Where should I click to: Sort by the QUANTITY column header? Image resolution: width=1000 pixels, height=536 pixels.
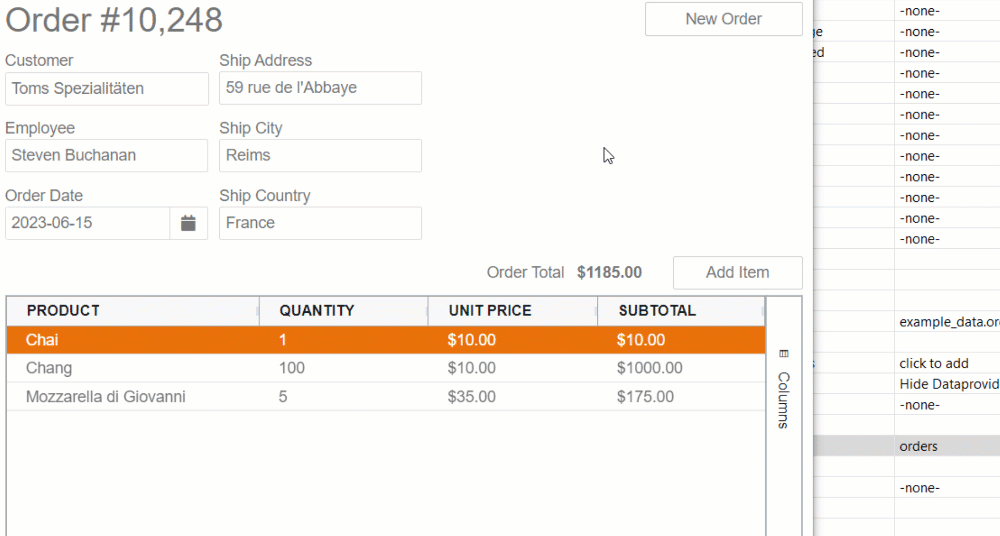click(x=316, y=311)
